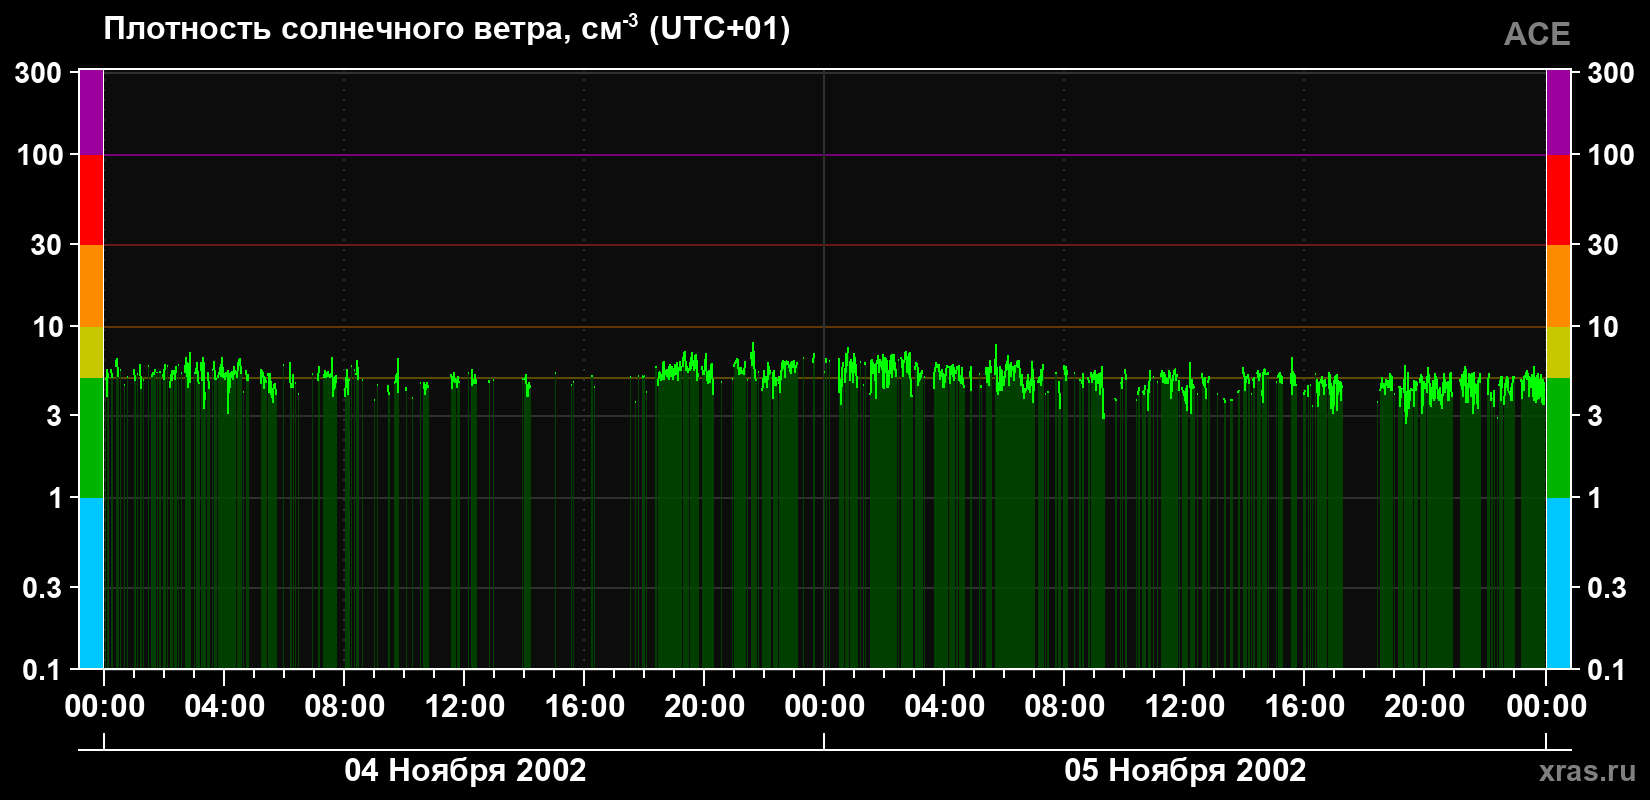Open the xras.ru watermark link

1587,771
